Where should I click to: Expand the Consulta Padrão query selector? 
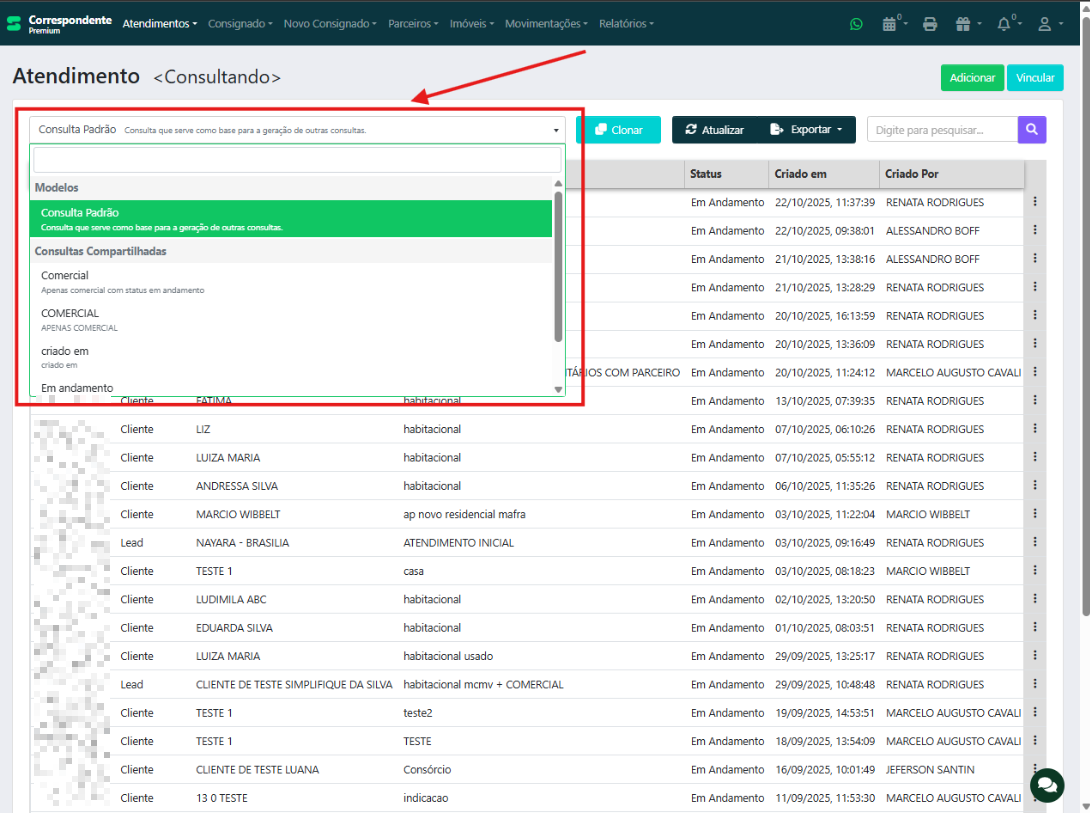coord(296,130)
